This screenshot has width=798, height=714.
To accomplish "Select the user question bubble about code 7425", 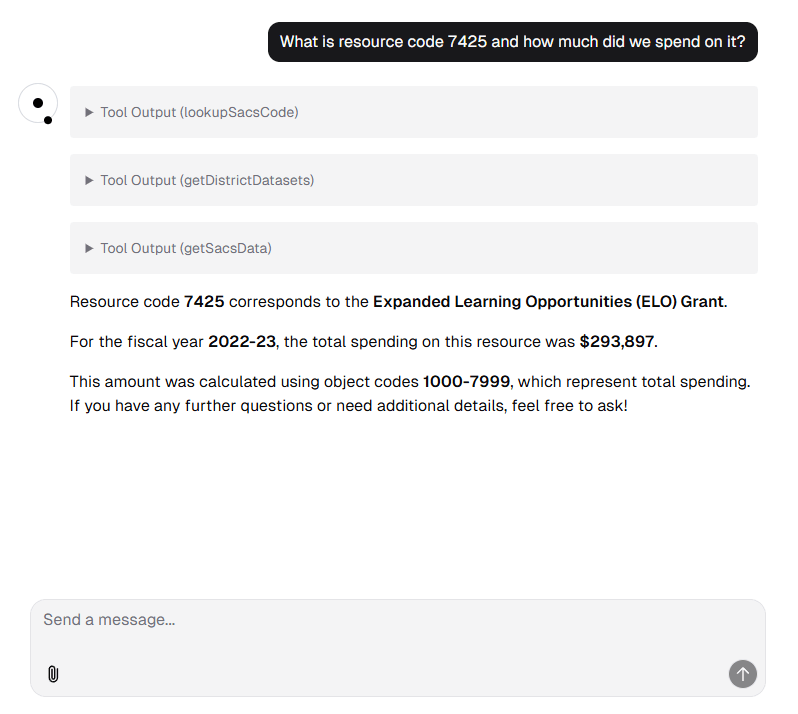I will coord(512,42).
